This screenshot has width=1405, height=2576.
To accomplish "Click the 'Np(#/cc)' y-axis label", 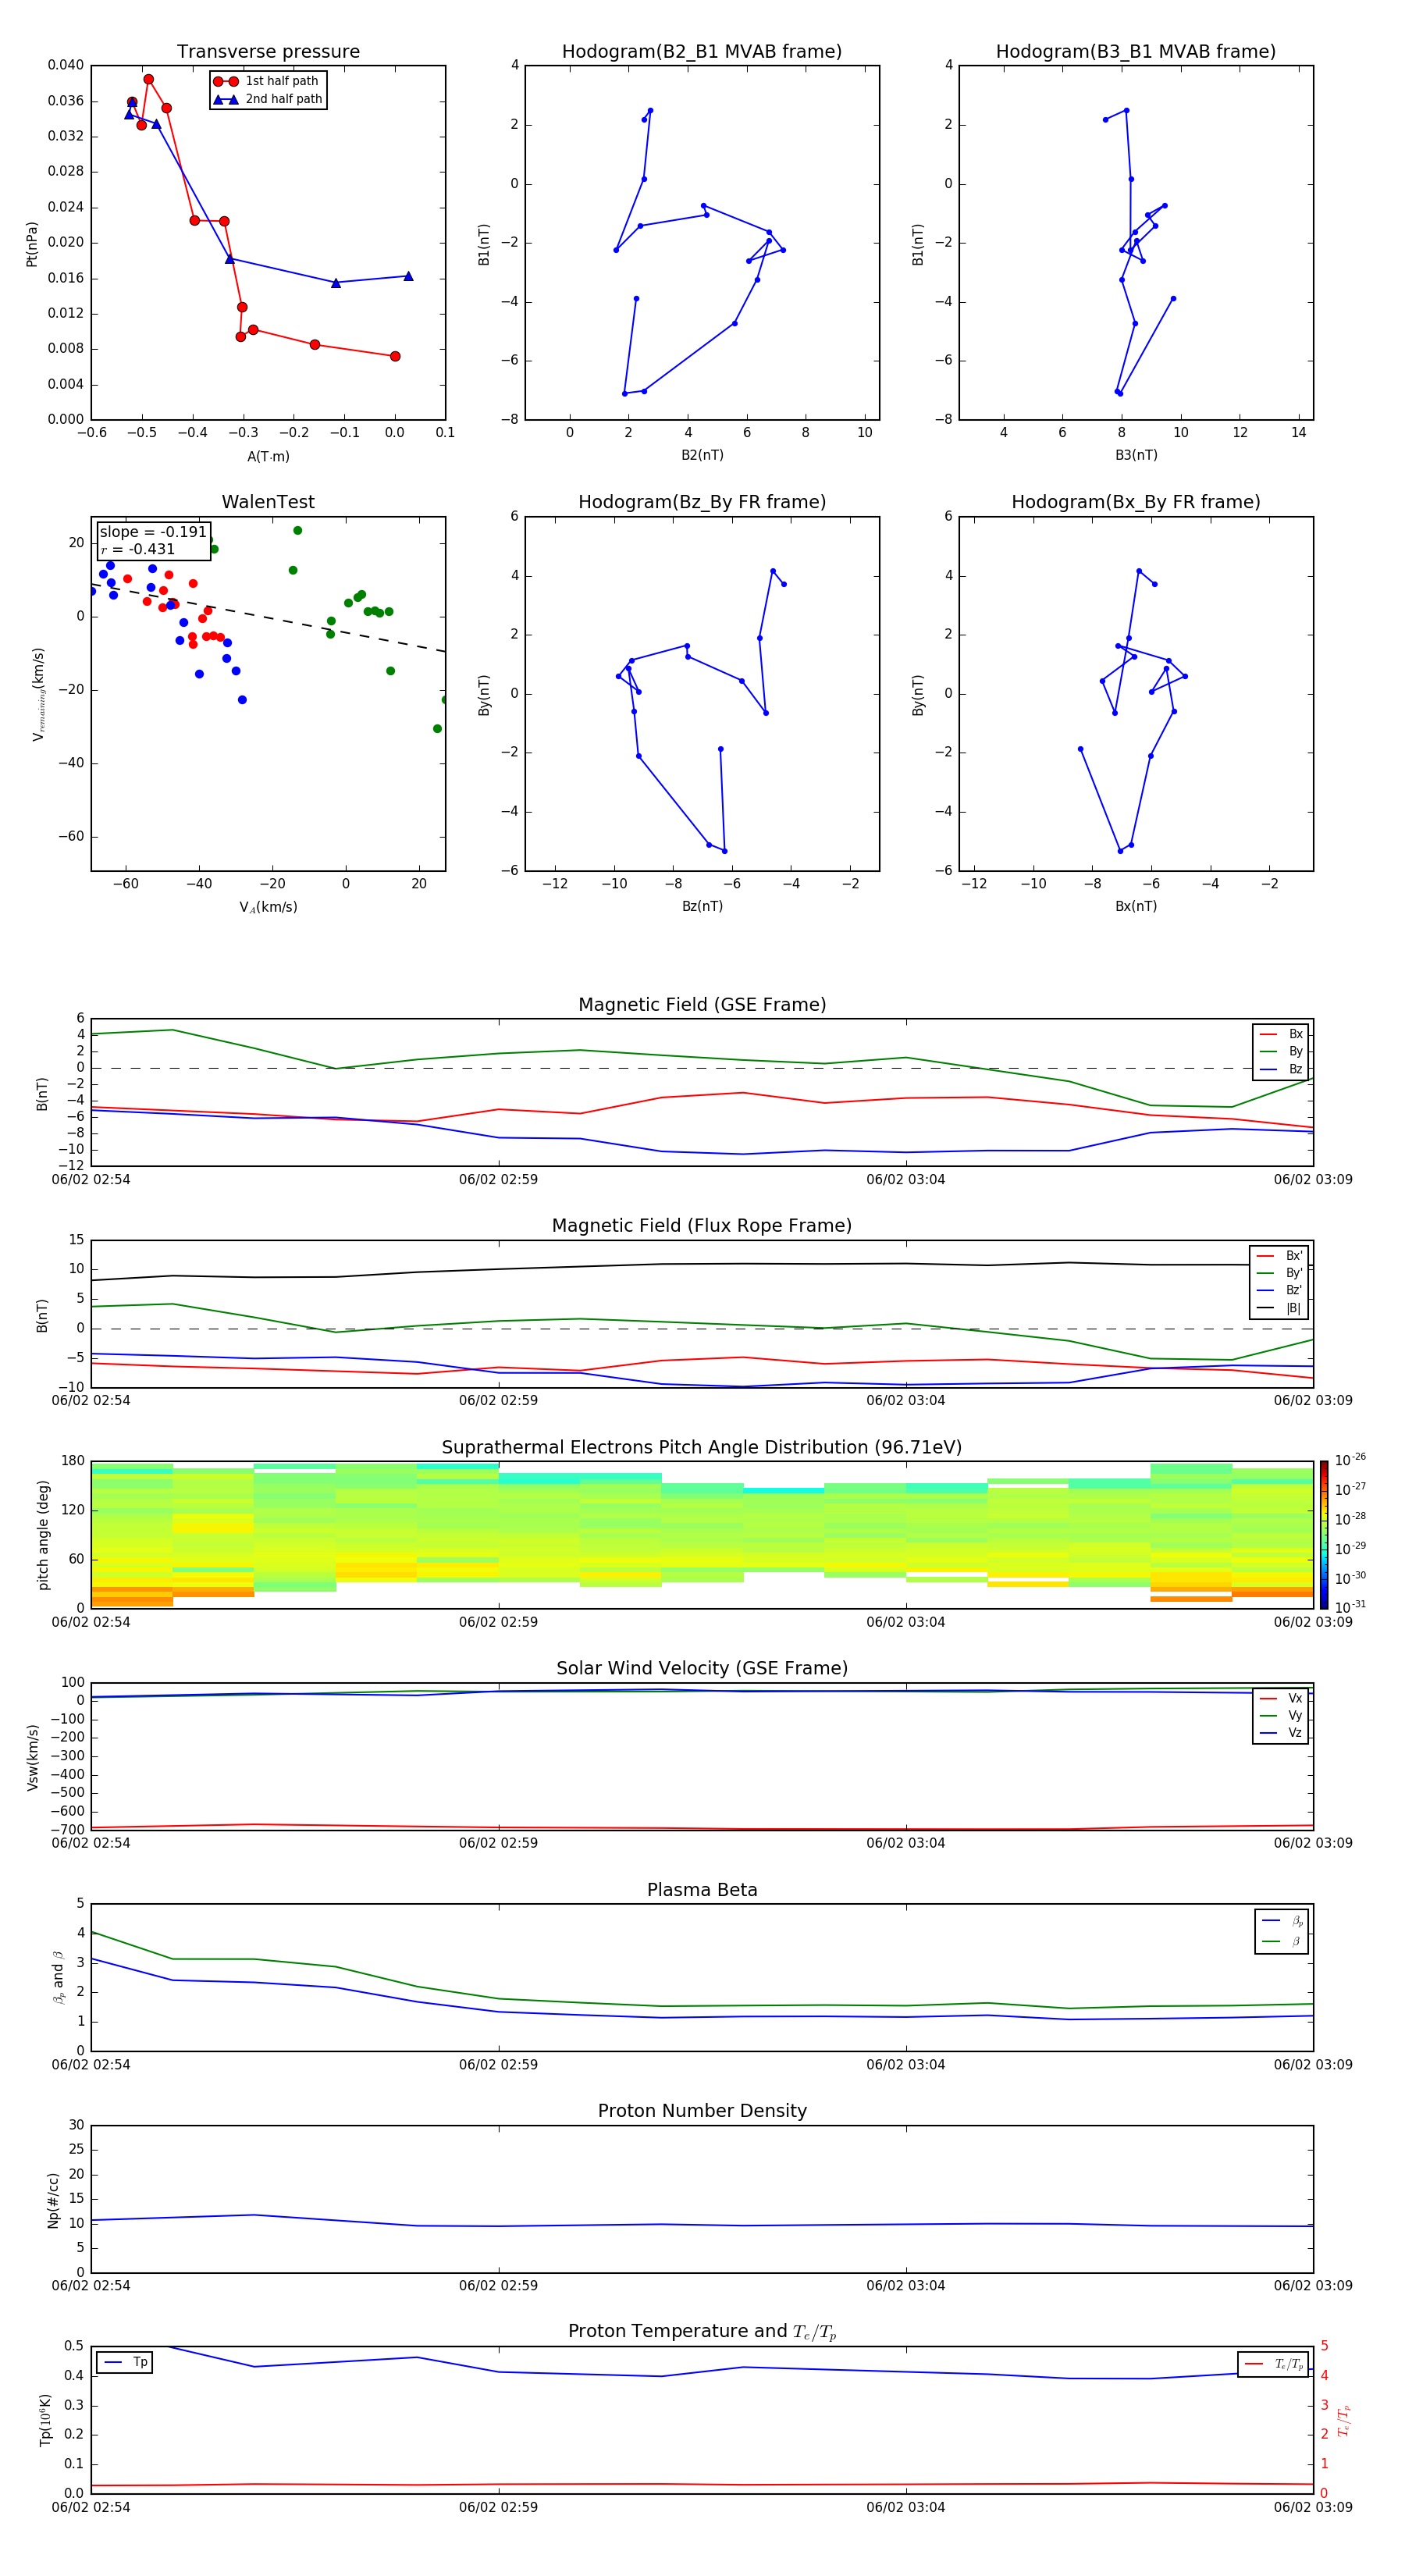I will (53, 2200).
